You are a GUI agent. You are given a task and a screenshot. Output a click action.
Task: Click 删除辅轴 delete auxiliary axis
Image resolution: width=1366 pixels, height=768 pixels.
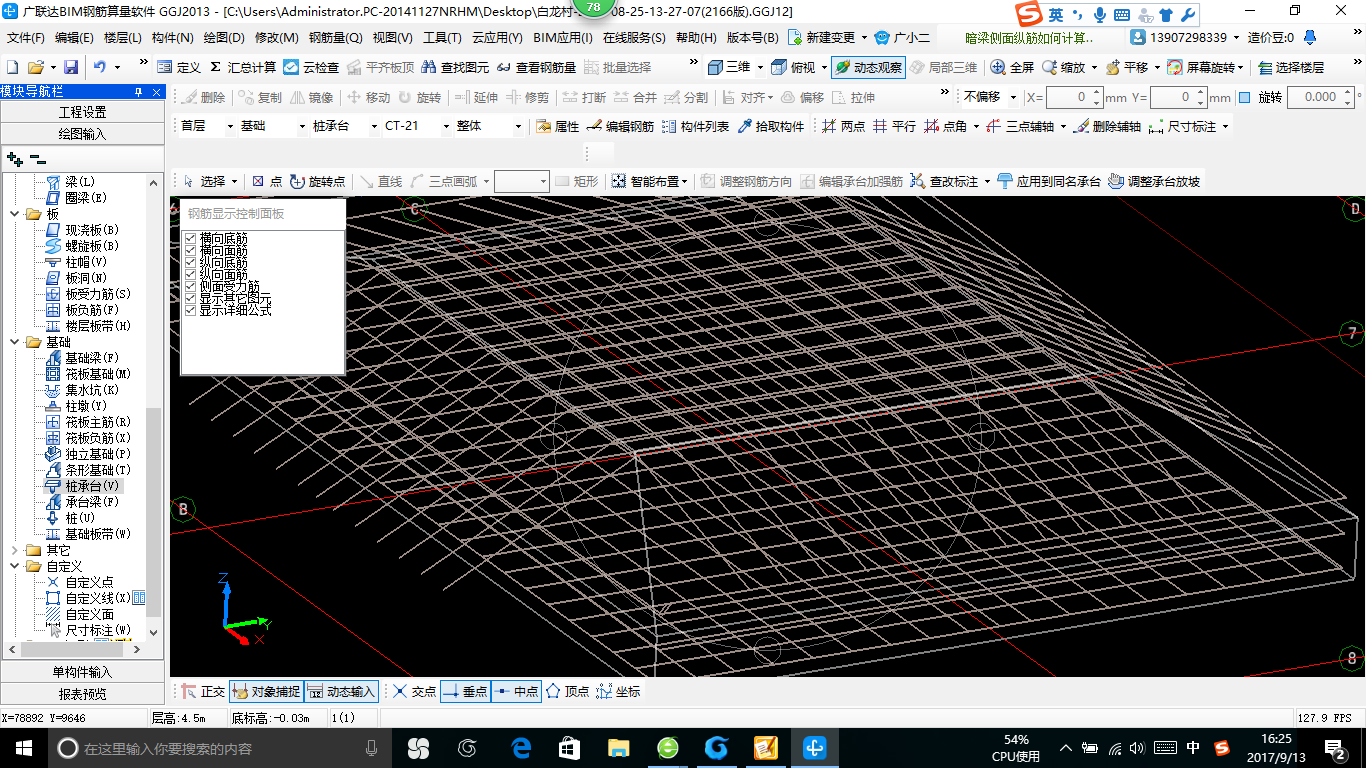pyautogui.click(x=1107, y=127)
